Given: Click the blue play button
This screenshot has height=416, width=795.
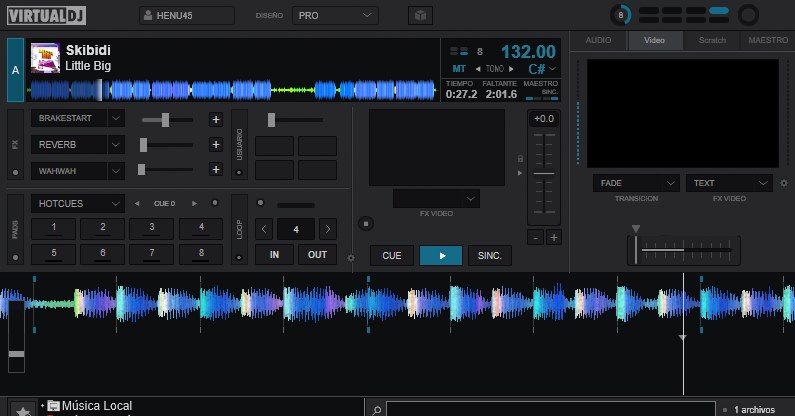Looking at the screenshot, I should (x=441, y=256).
